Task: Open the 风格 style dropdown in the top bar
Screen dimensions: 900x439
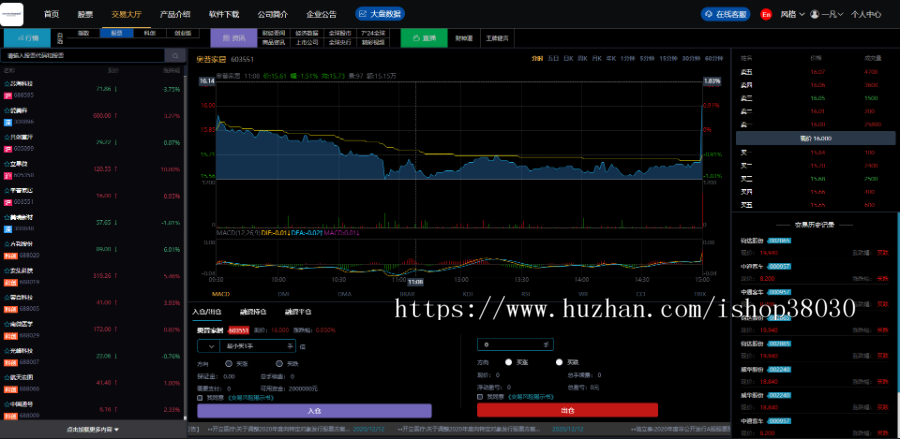Action: [x=792, y=14]
